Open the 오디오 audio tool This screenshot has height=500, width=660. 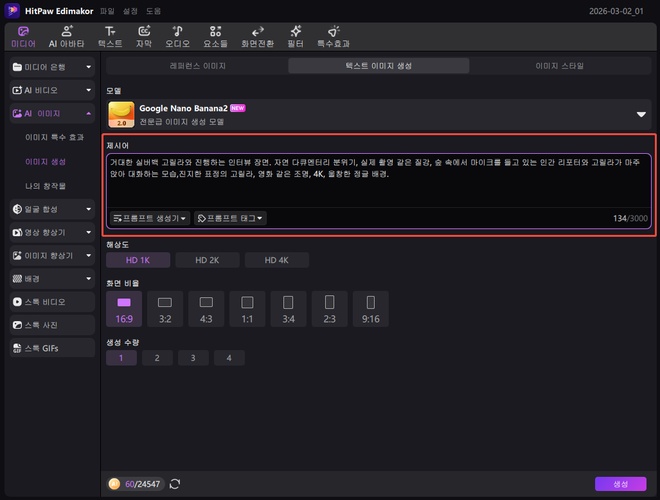(177, 37)
